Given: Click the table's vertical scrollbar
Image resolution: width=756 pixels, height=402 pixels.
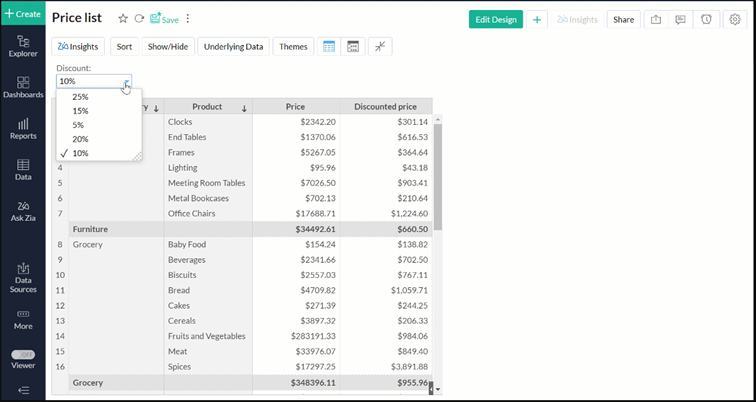Looking at the screenshot, I should 437,175.
